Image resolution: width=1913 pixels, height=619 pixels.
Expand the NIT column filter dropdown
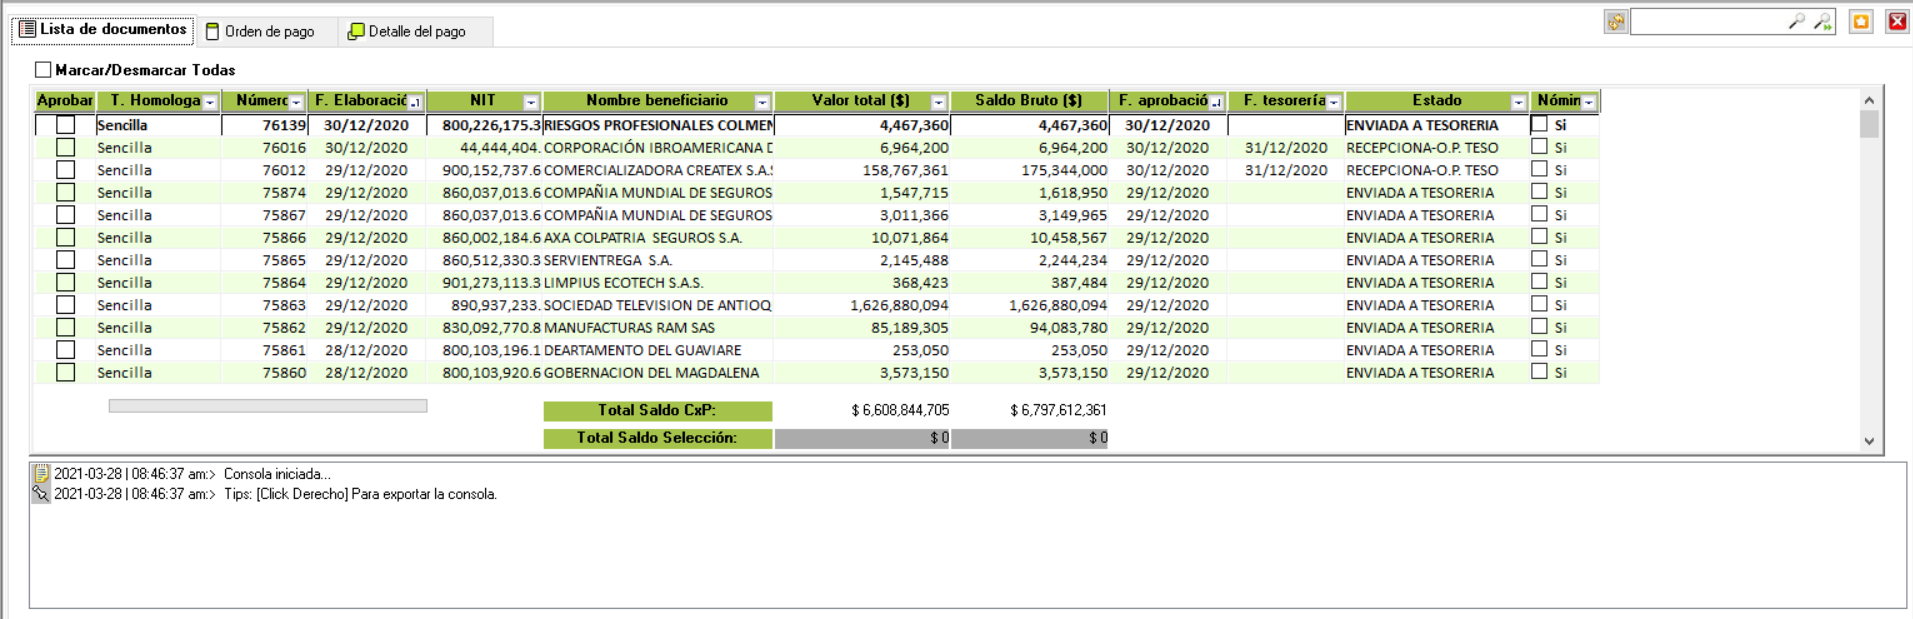pyautogui.click(x=531, y=102)
